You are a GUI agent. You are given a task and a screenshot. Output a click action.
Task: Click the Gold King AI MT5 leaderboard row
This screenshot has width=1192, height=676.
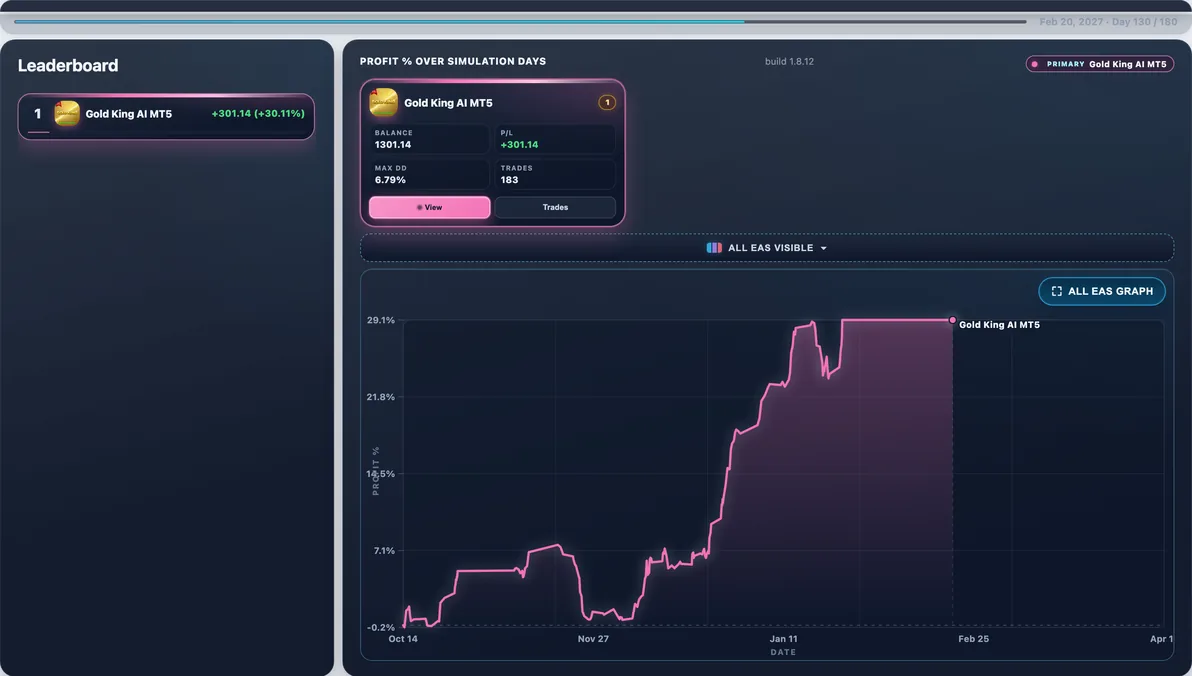pyautogui.click(x=166, y=116)
